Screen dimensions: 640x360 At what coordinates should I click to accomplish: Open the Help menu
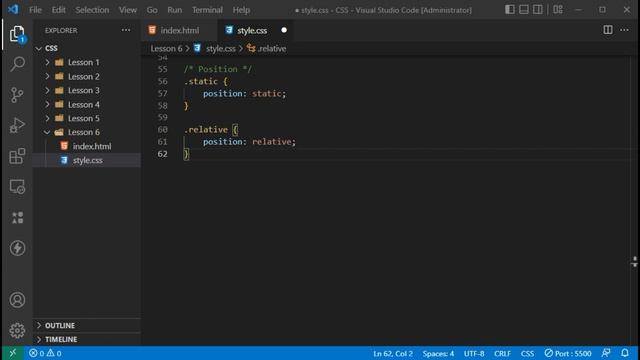241,10
